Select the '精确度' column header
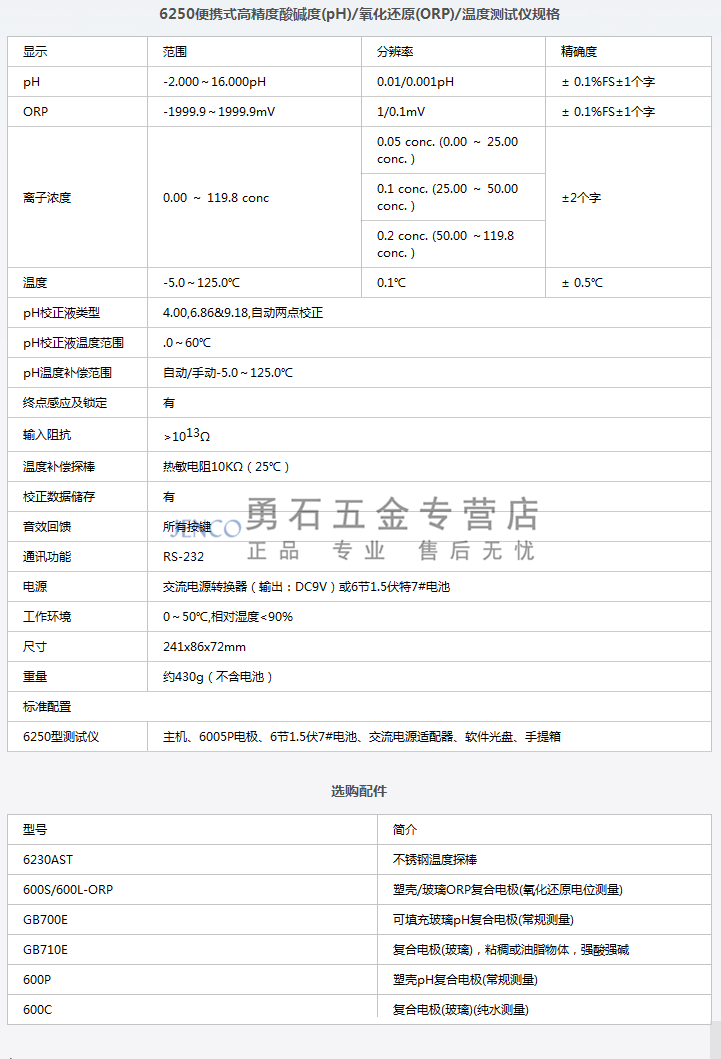This screenshot has height=1059, width=721. click(579, 52)
